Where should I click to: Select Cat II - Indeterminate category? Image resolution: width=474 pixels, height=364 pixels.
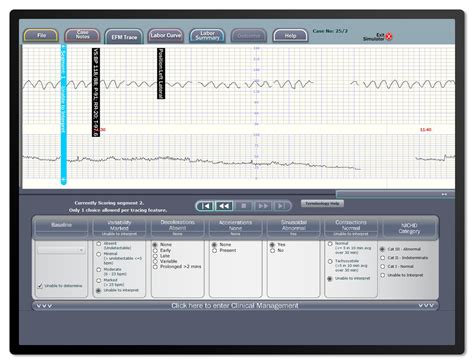click(382, 258)
